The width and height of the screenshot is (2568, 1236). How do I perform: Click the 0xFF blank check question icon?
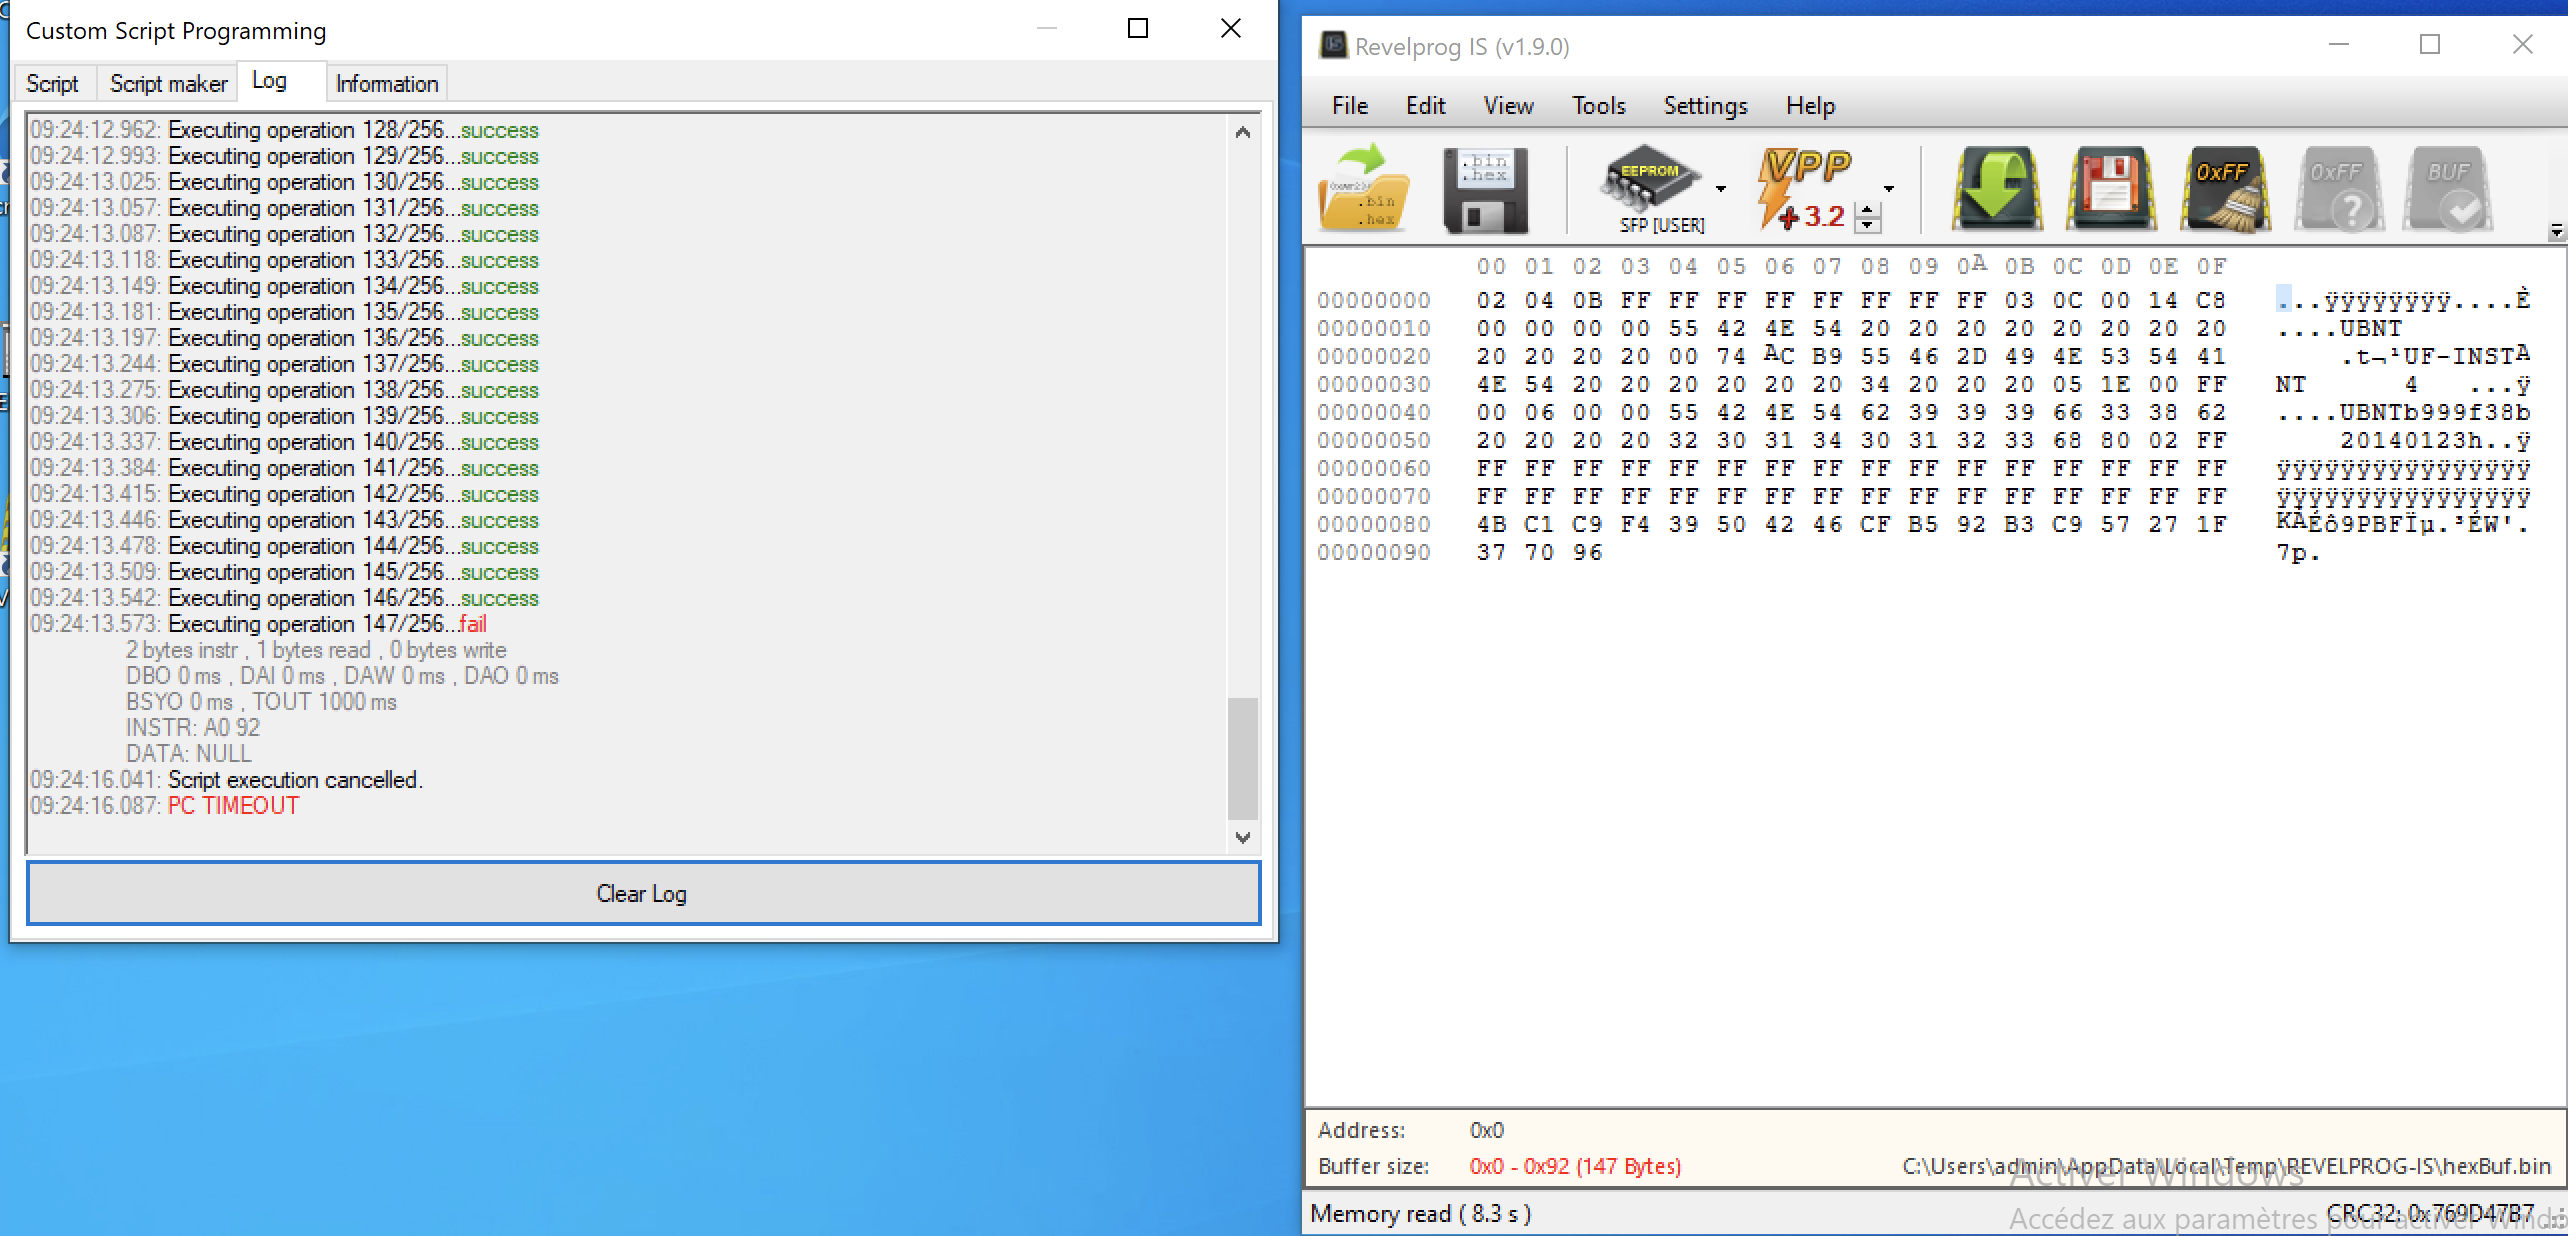2338,190
